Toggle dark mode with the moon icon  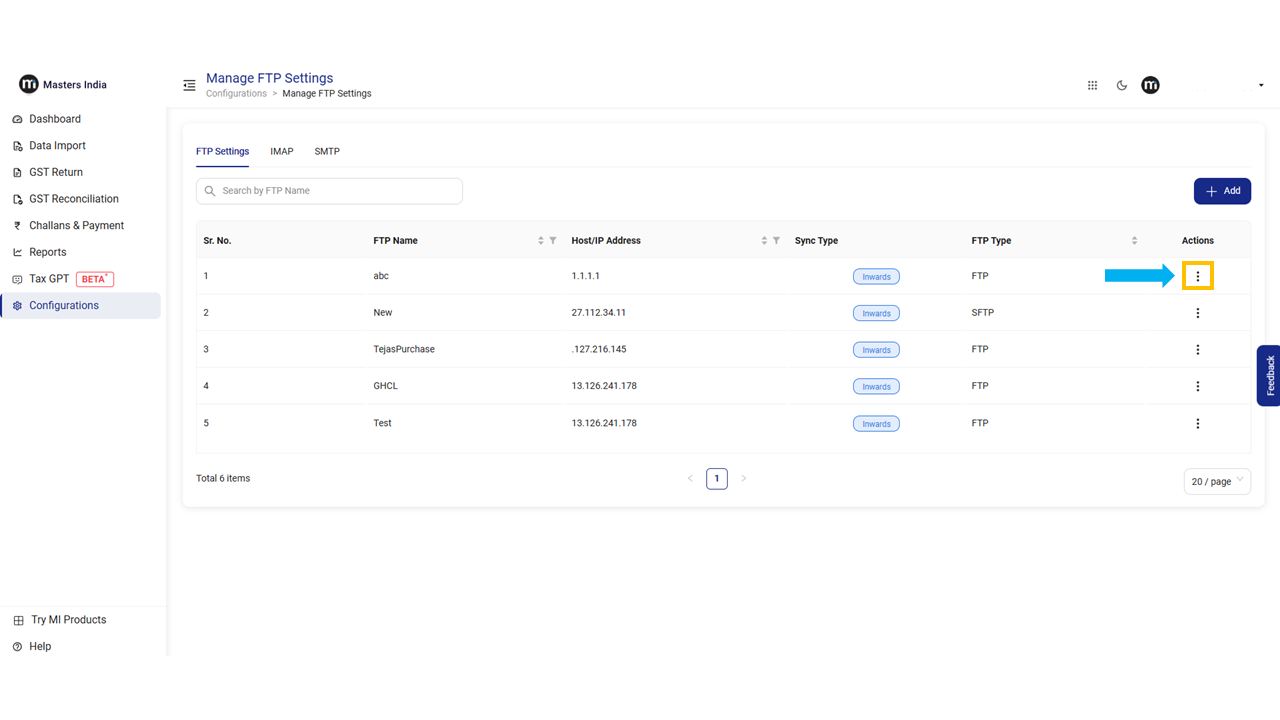pos(1122,86)
